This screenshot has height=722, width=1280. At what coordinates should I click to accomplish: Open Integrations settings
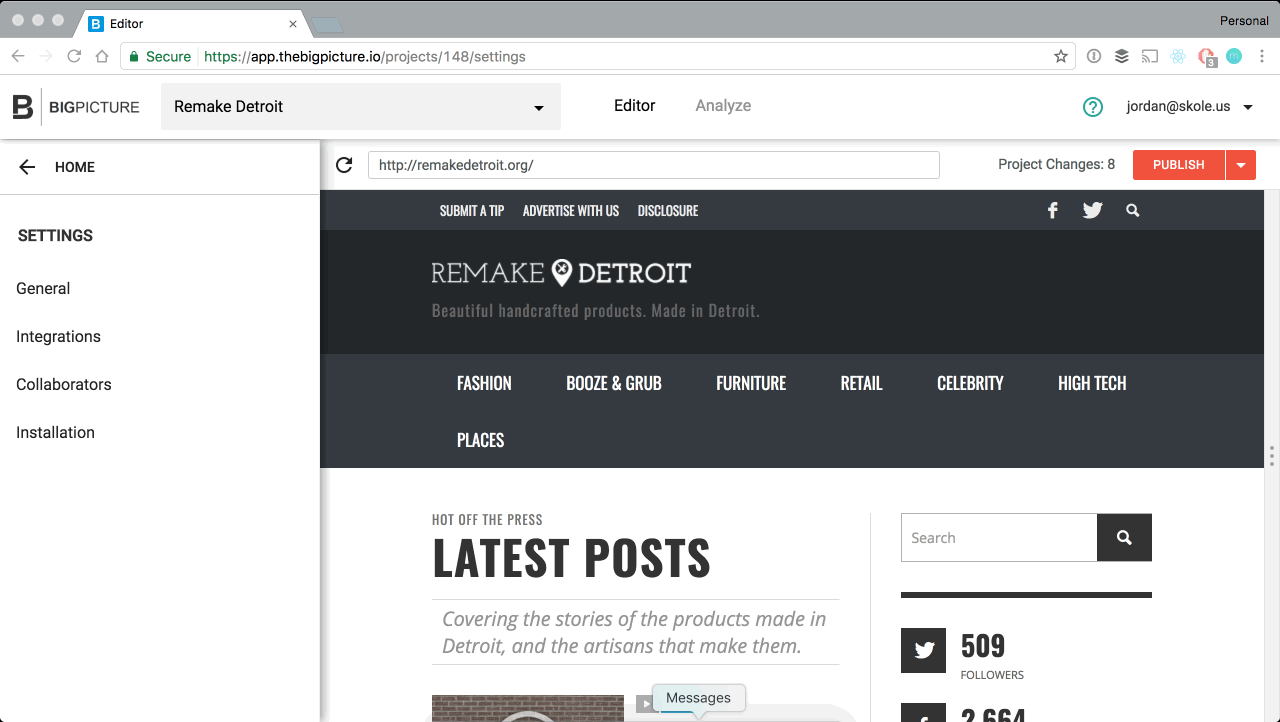pyautogui.click(x=58, y=337)
